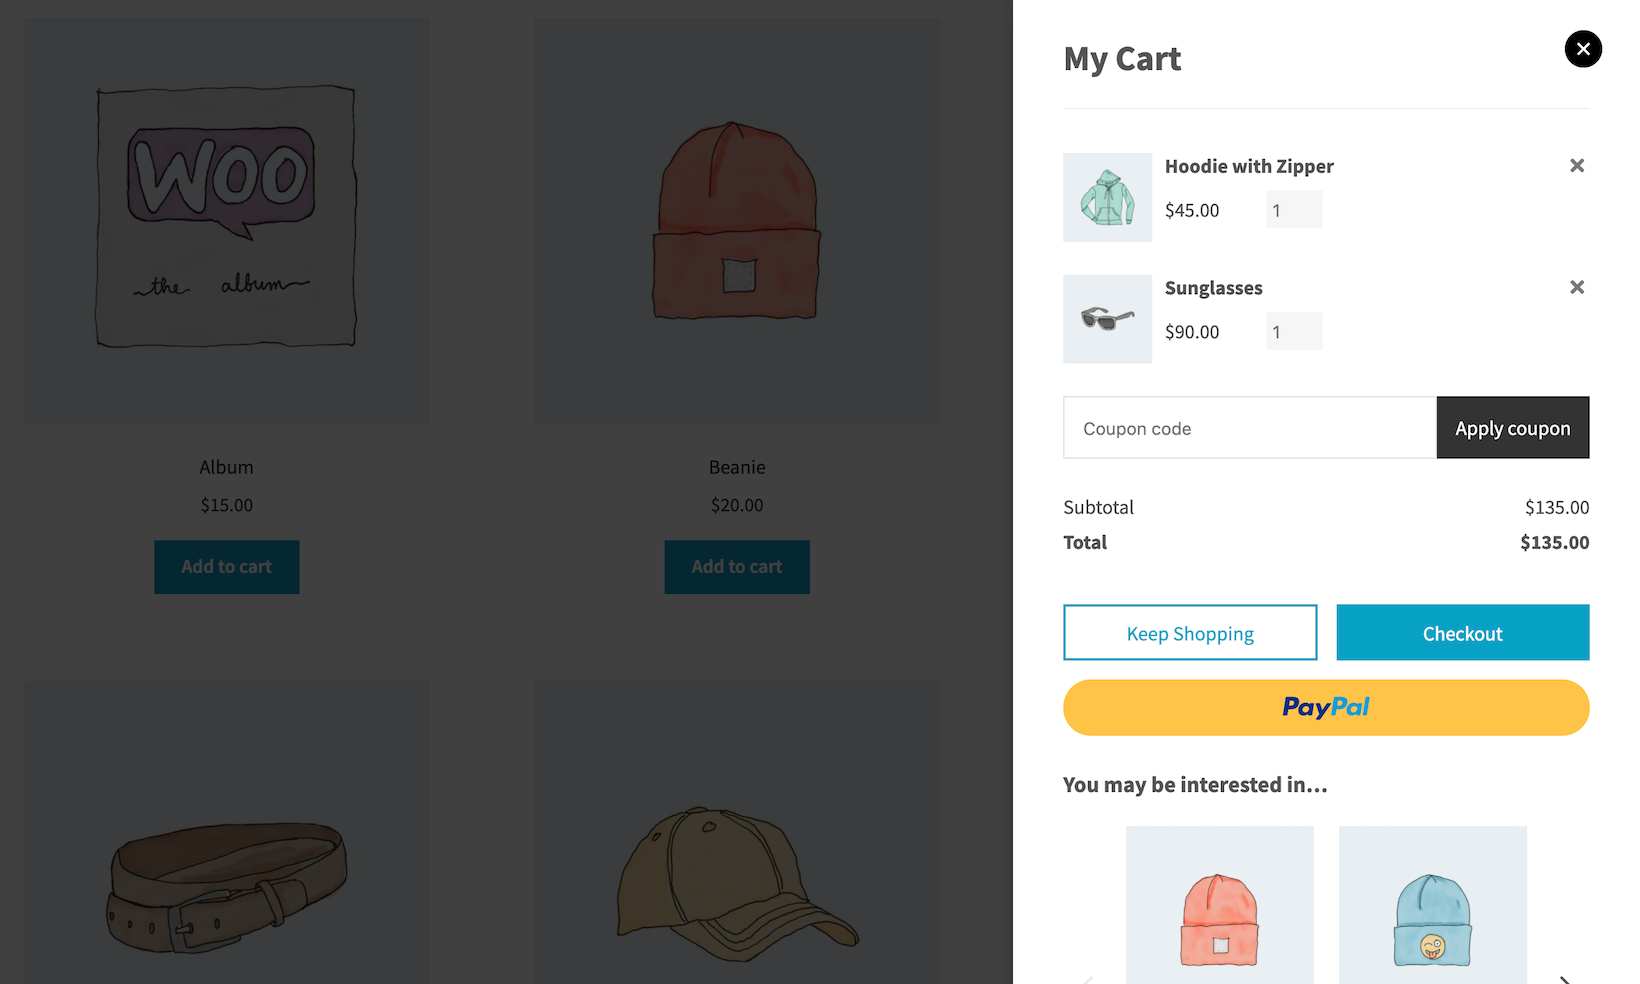This screenshot has height=984, width=1640.
Task: Add Album to cart
Action: (227, 567)
